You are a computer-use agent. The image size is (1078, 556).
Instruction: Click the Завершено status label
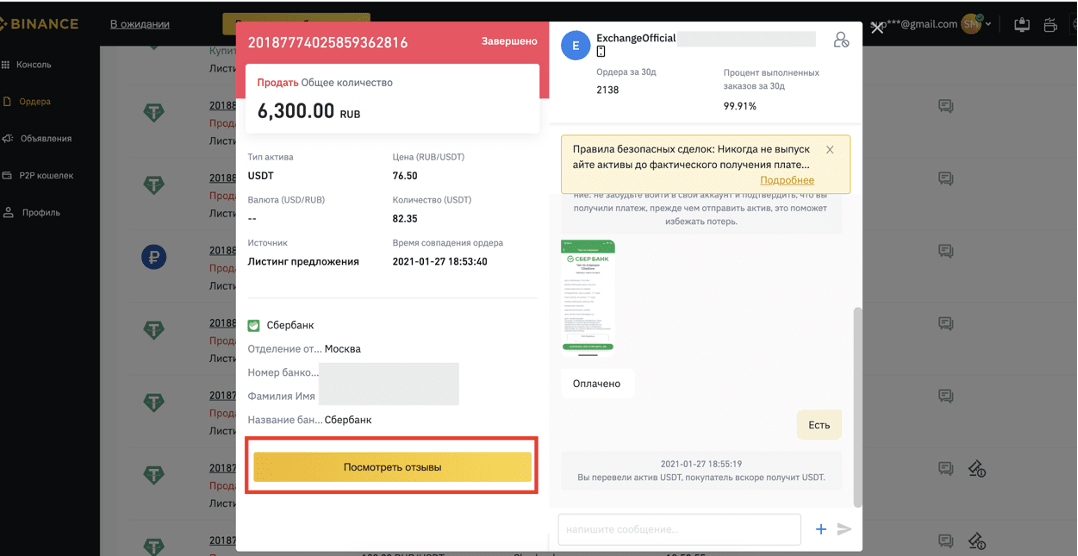[x=509, y=41]
